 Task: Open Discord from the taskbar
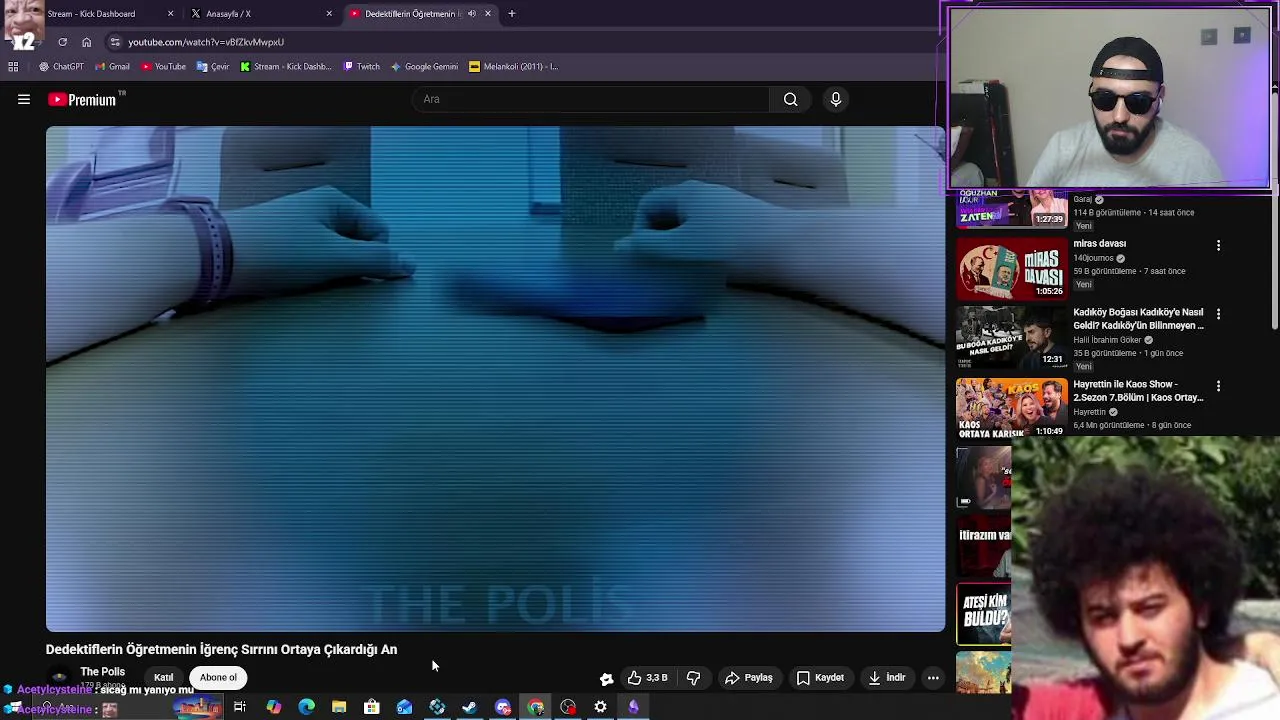503,707
